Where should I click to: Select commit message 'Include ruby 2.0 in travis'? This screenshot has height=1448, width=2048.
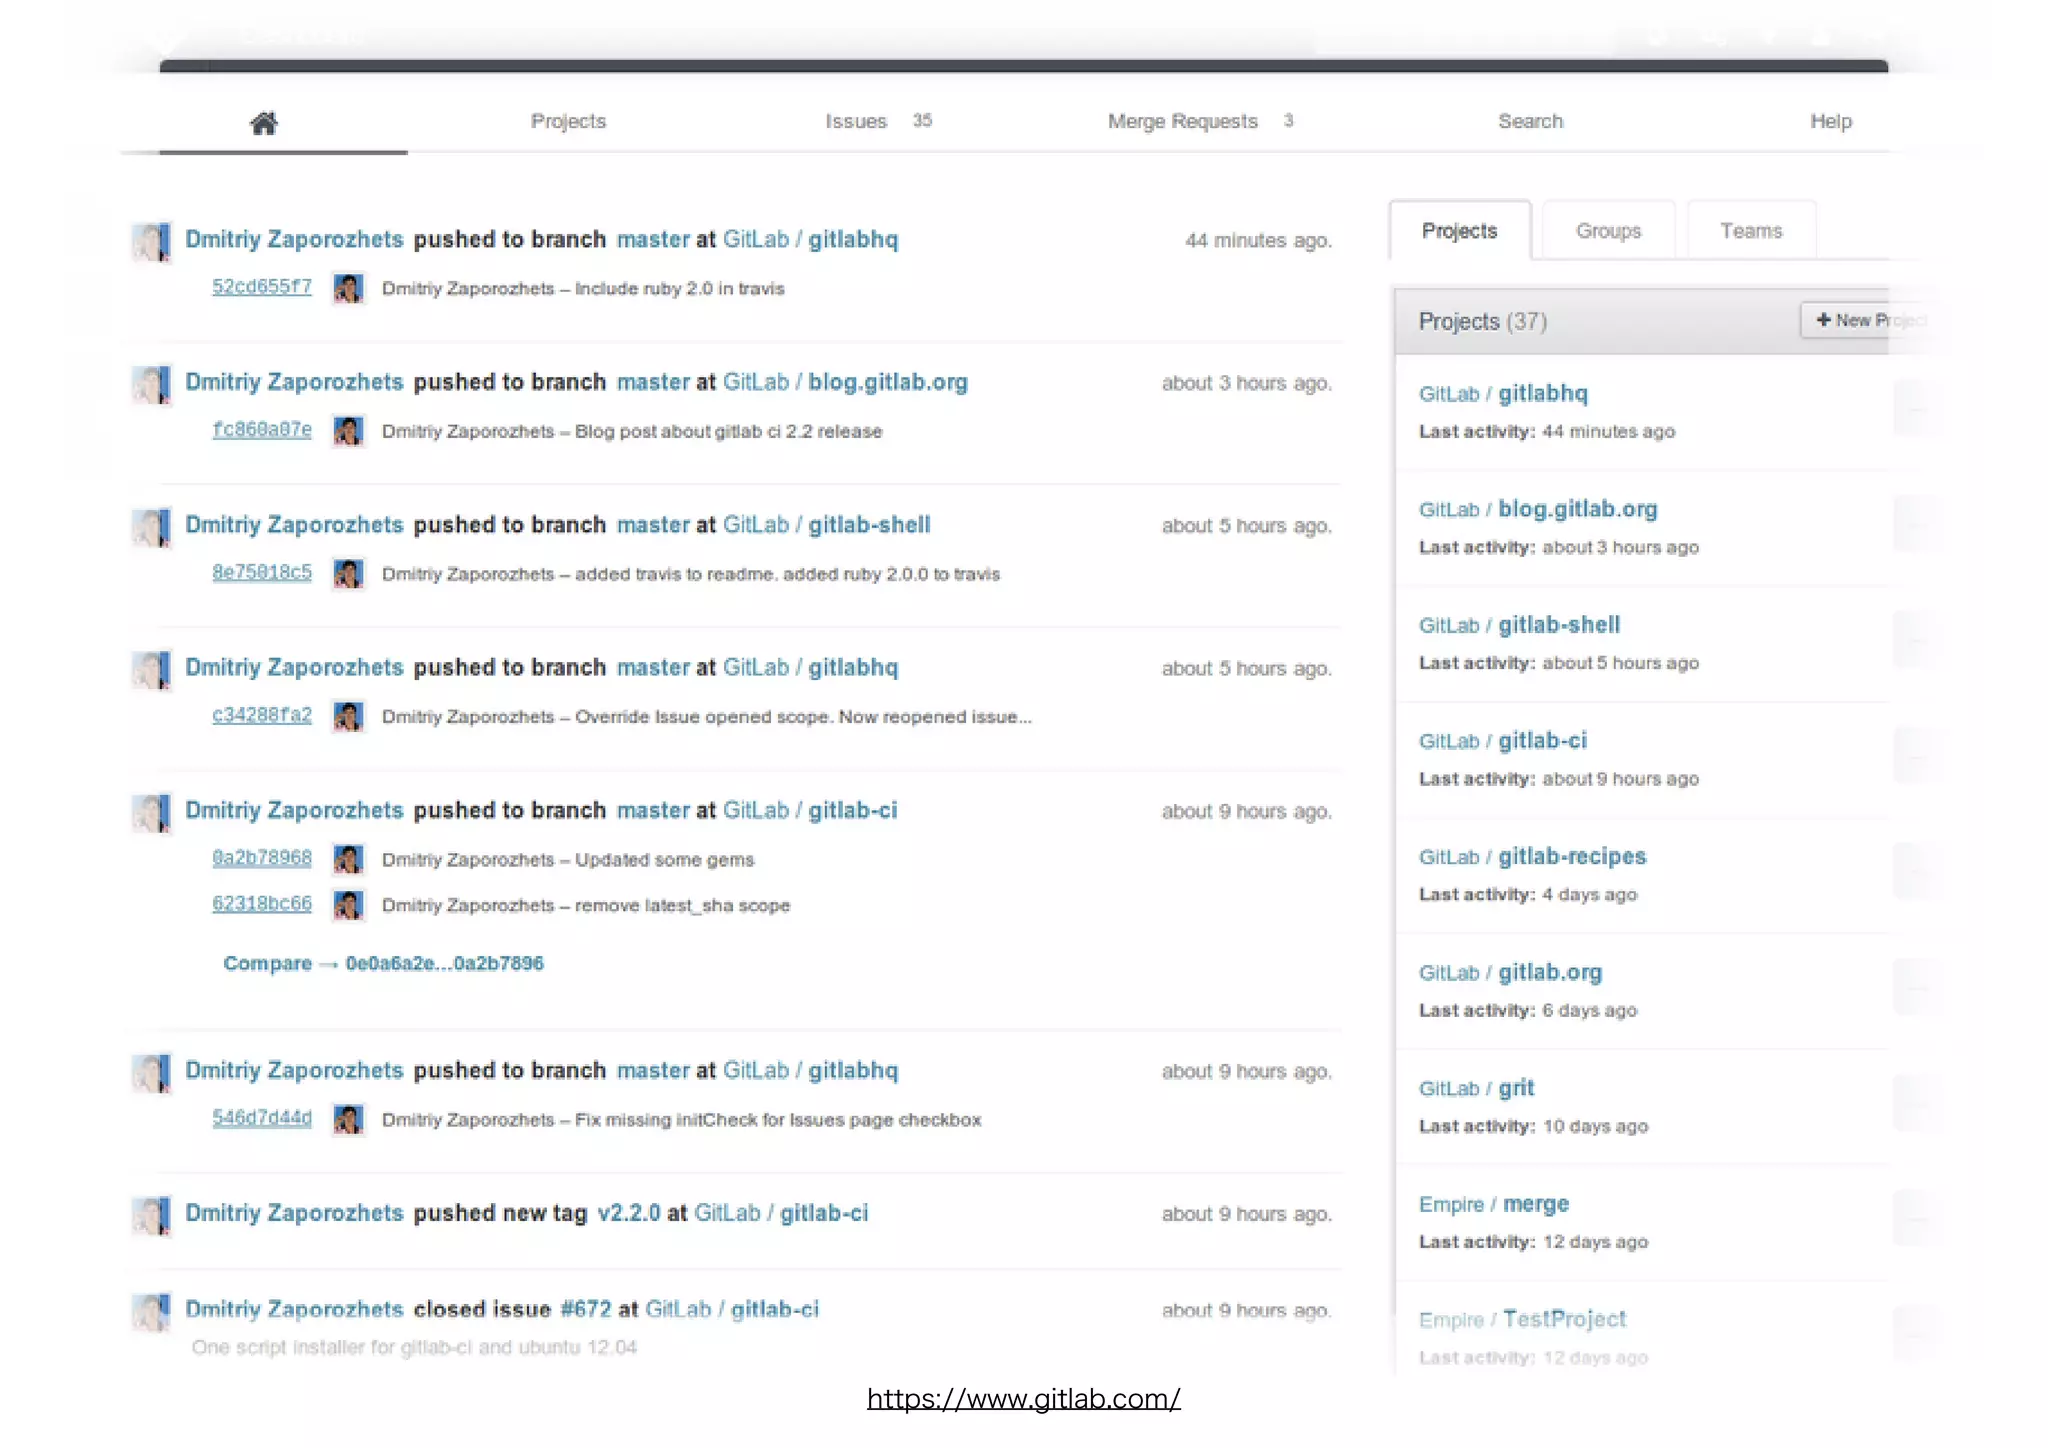tap(680, 289)
